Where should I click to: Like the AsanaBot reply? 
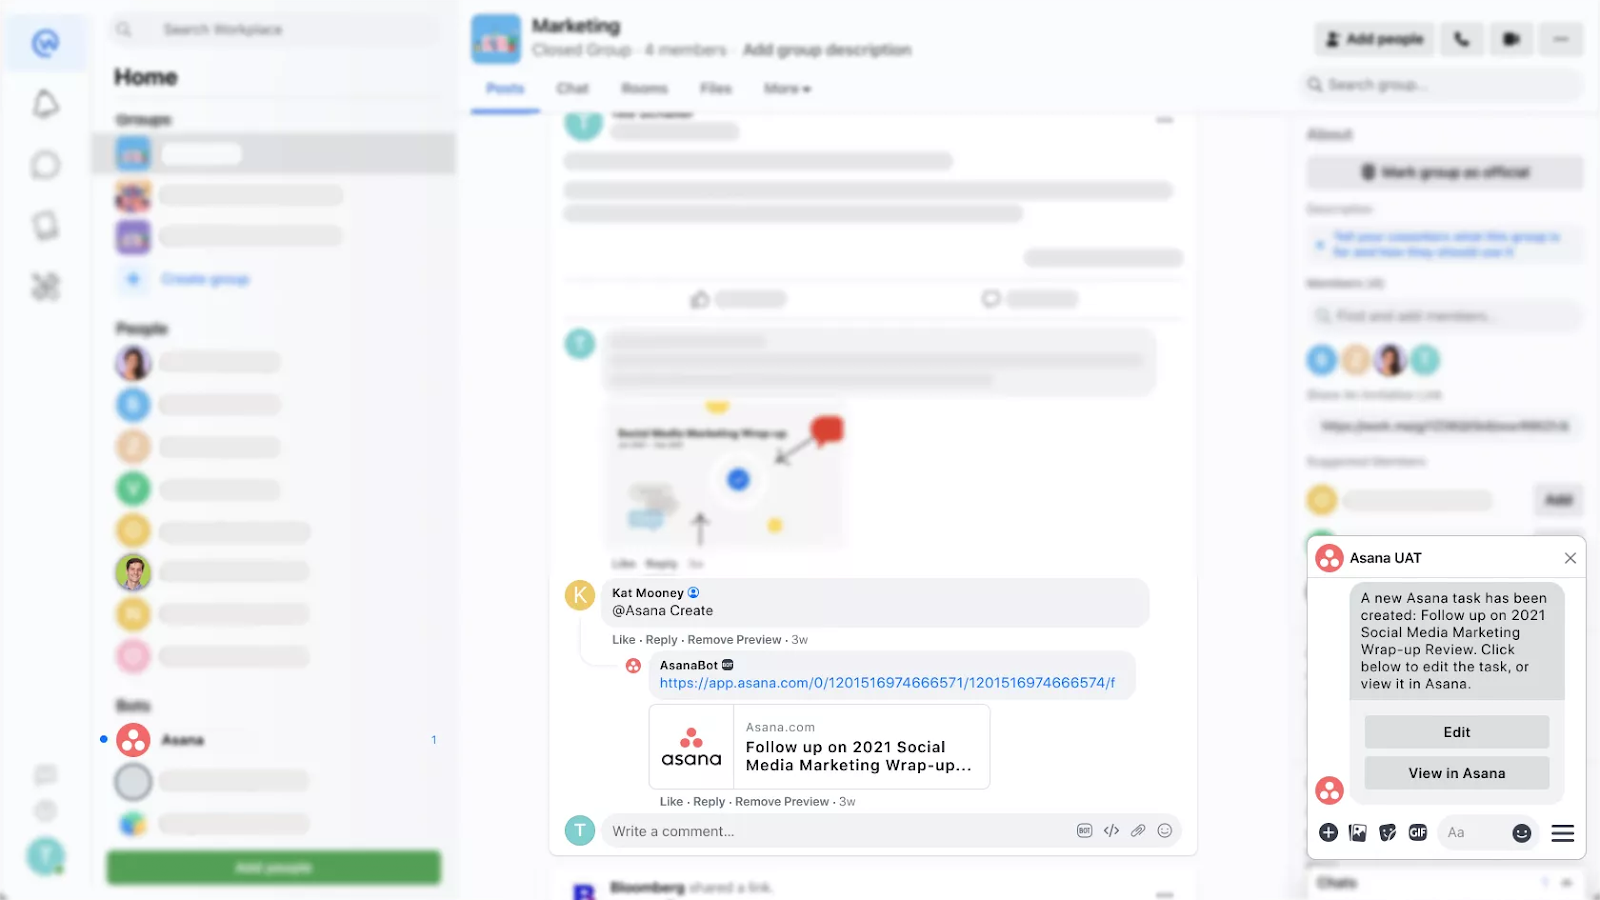click(672, 802)
